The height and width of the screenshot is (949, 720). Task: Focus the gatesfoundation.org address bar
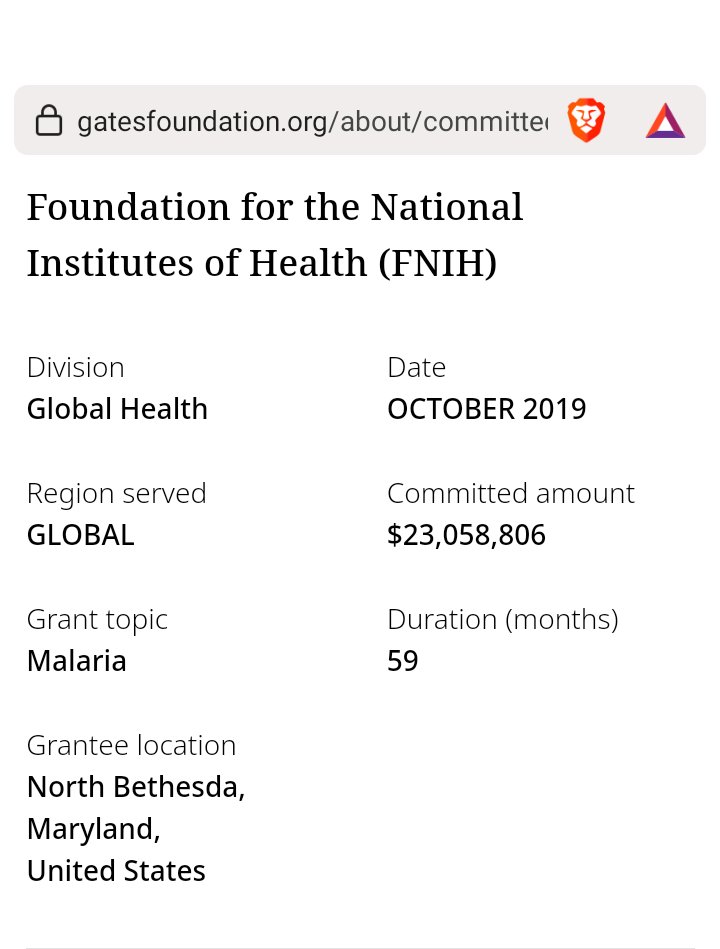(x=310, y=122)
